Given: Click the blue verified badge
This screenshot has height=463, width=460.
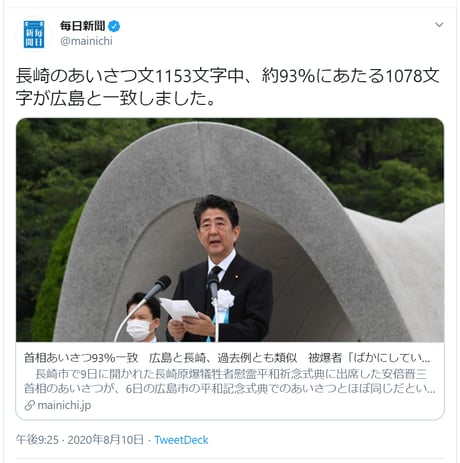Looking at the screenshot, I should click(114, 26).
